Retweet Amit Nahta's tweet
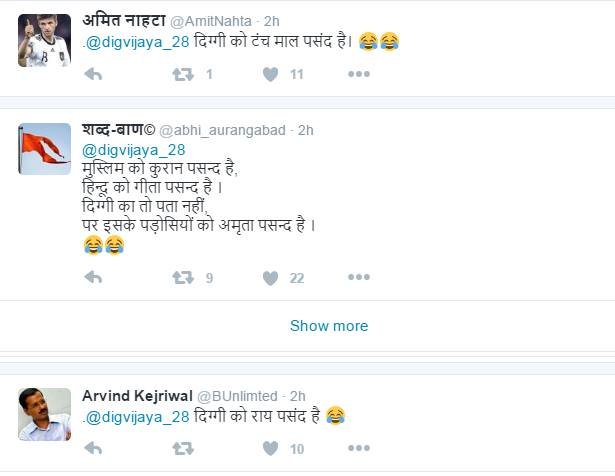Image resolution: width=615 pixels, height=476 pixels. tap(182, 74)
